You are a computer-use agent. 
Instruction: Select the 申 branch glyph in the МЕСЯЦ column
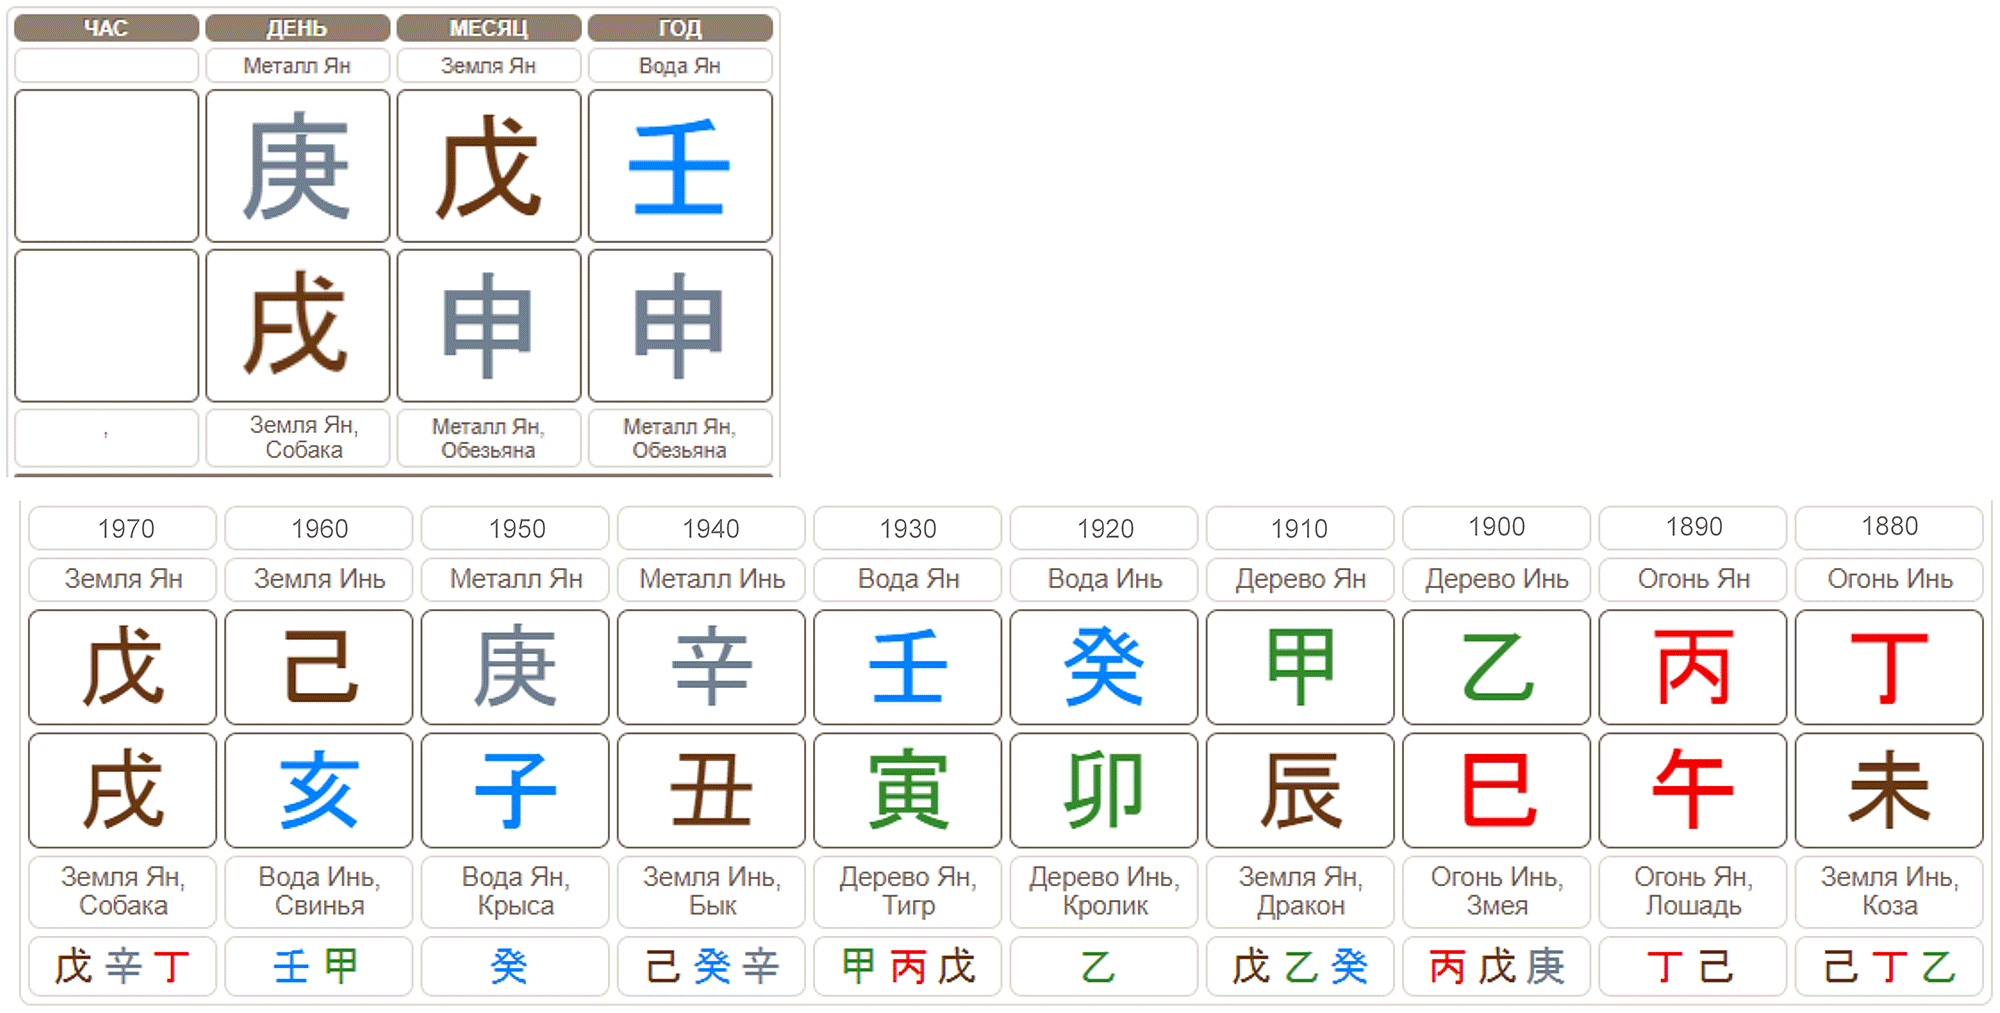click(x=488, y=326)
